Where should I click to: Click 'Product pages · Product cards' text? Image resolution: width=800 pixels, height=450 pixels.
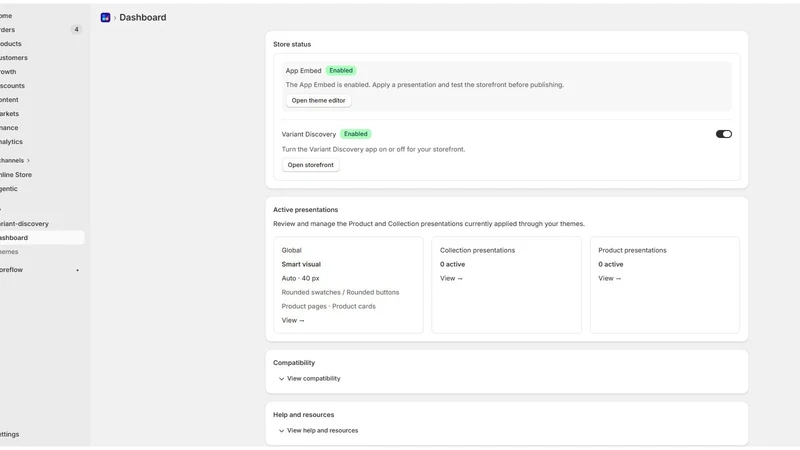pyautogui.click(x=329, y=307)
